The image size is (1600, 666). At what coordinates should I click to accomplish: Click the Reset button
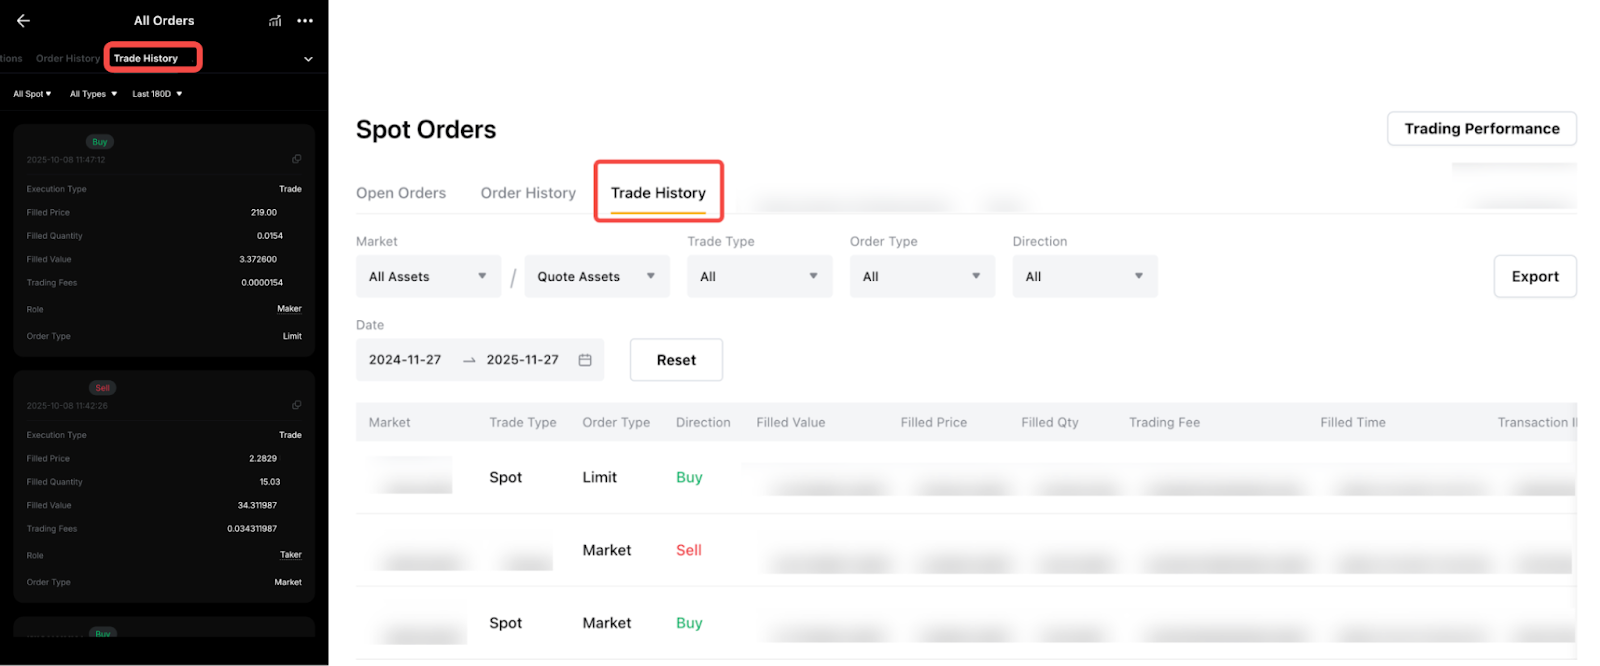pos(676,360)
